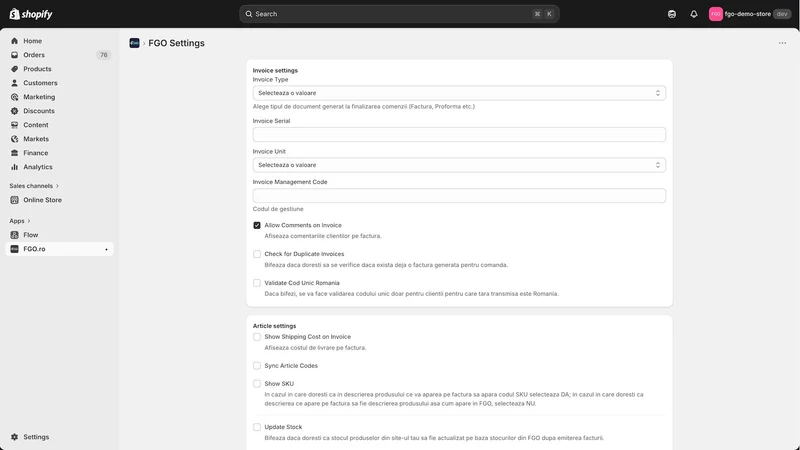800x450 pixels.
Task: Click the store icon beside the bell
Action: (x=671, y=14)
